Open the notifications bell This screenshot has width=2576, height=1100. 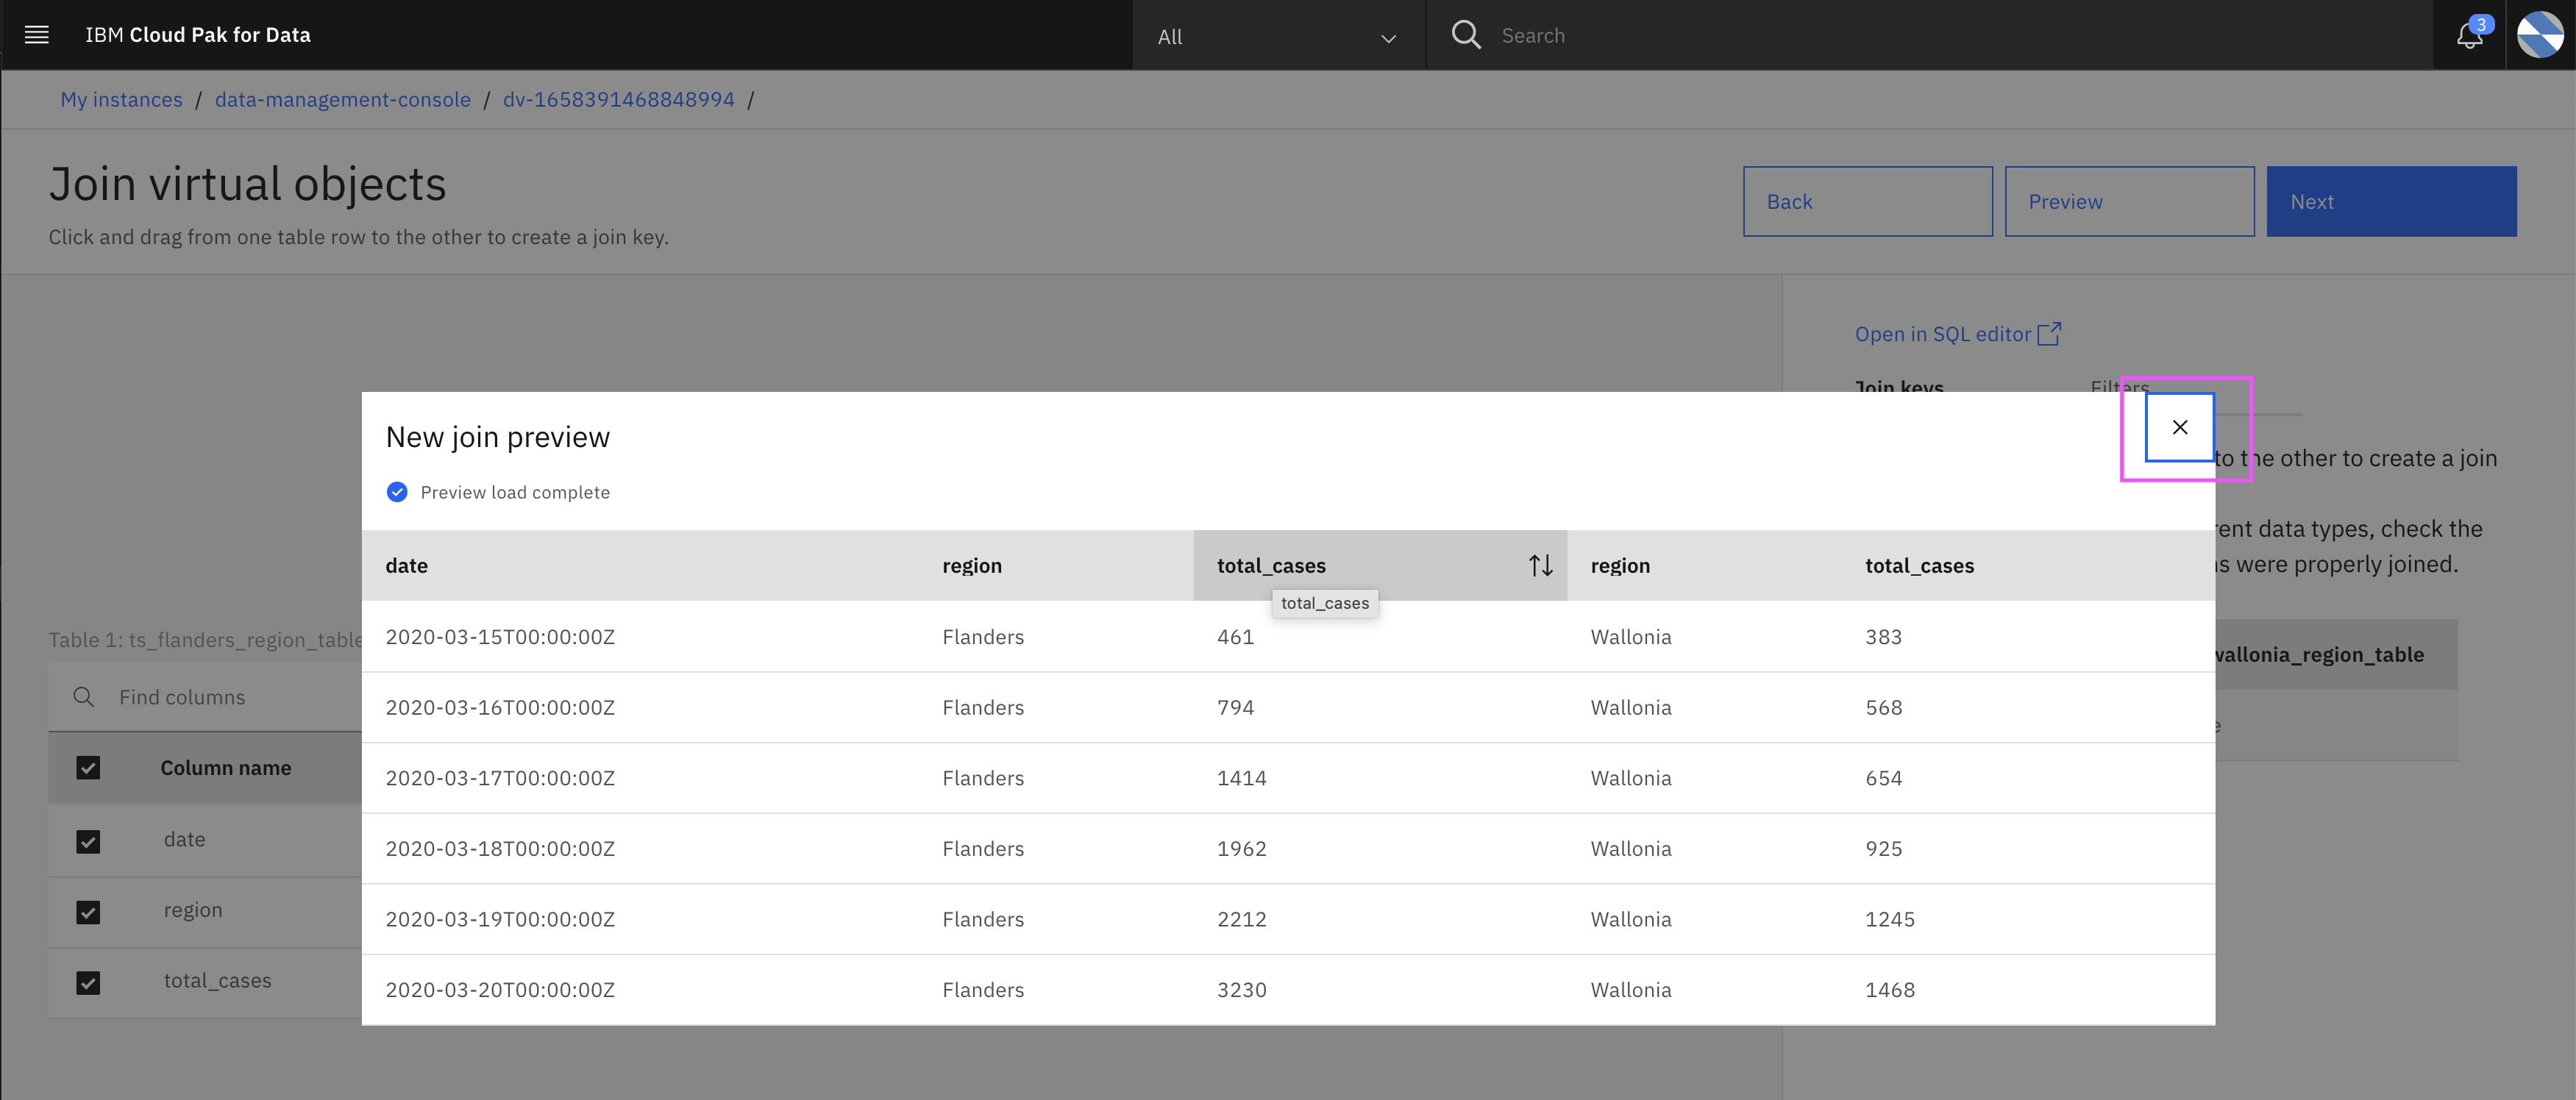pos(2469,35)
